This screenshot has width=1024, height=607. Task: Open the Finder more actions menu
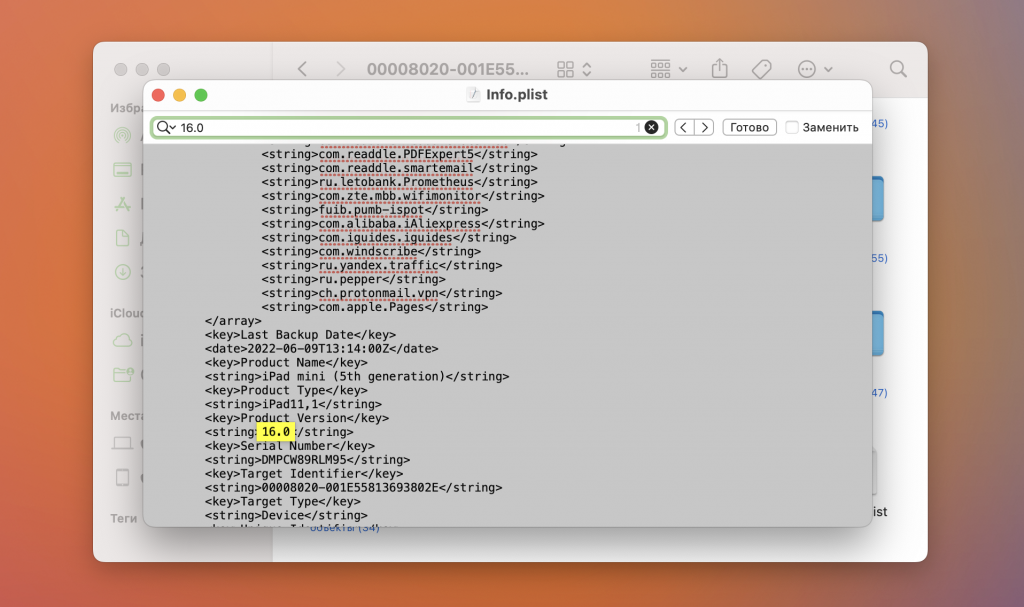814,69
